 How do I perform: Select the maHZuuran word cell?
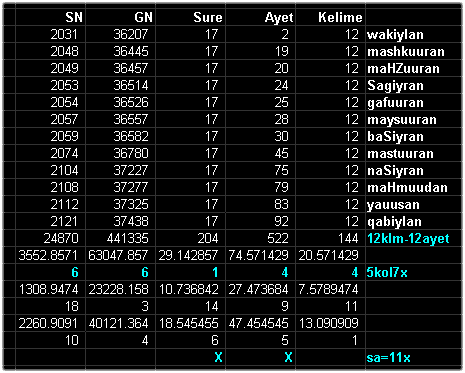pyautogui.click(x=413, y=68)
